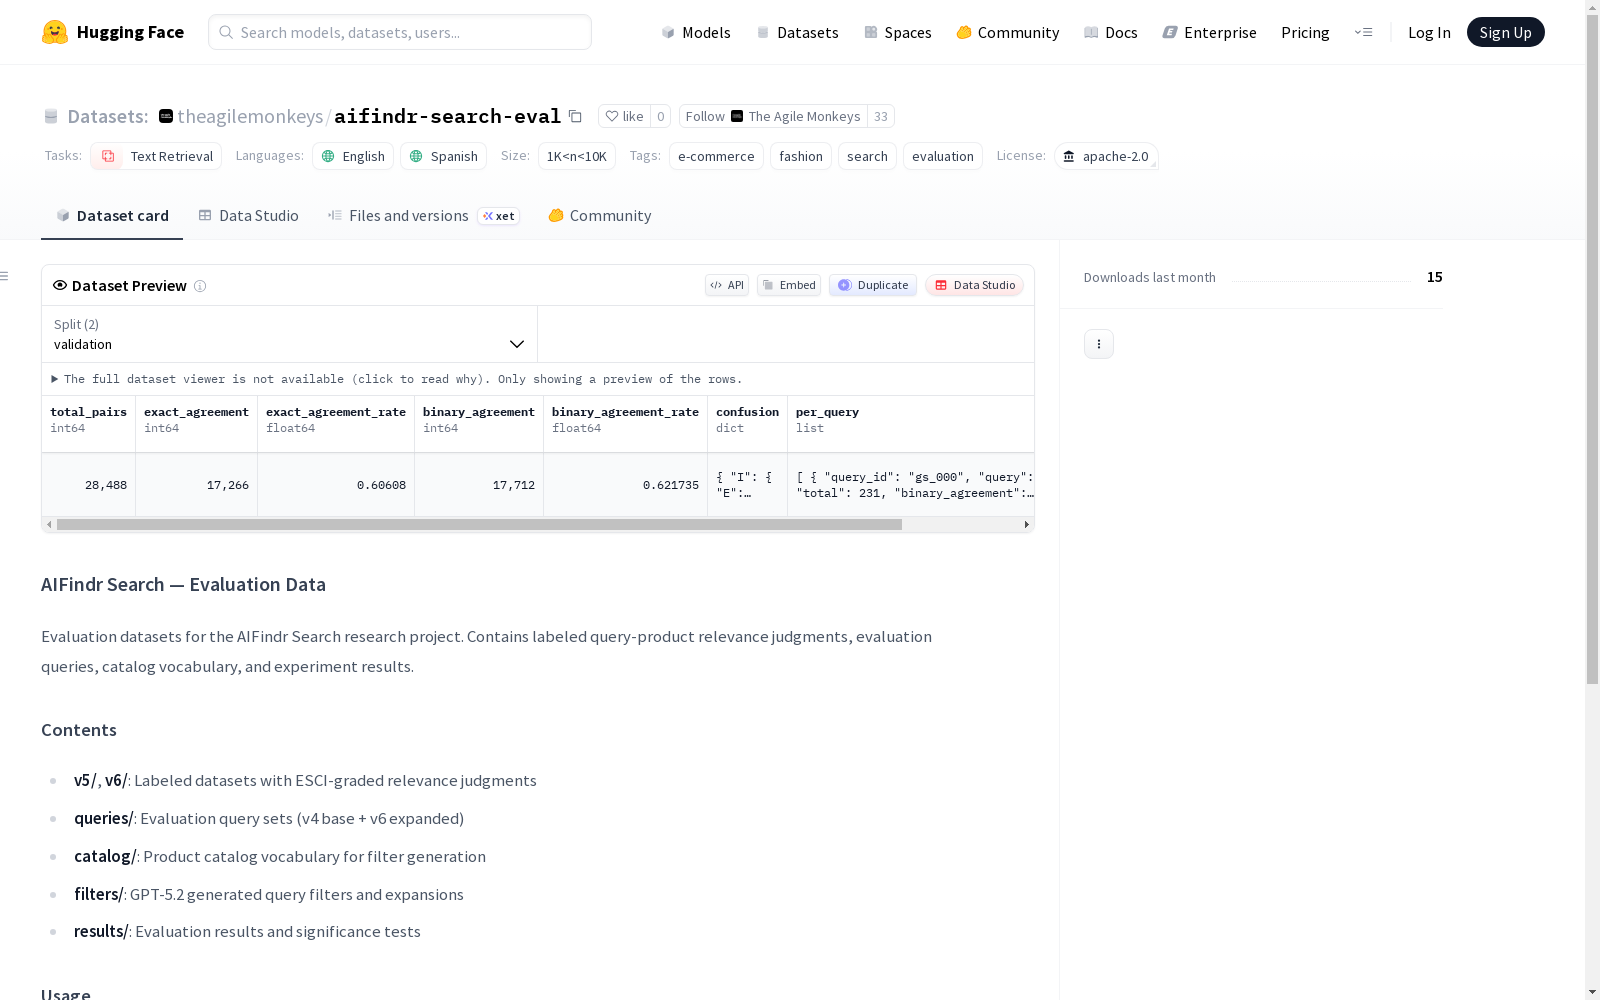This screenshot has height=1000, width=1600.
Task: Open the Pricing page link
Action: point(1305,32)
